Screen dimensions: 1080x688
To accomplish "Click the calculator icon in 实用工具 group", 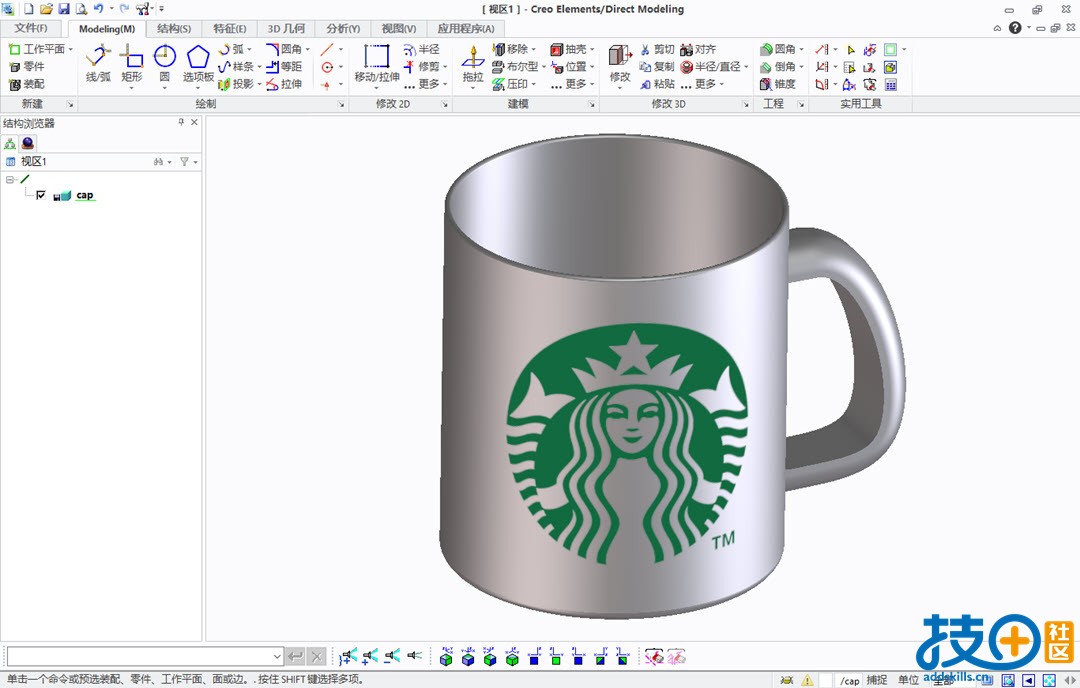I will click(x=891, y=84).
